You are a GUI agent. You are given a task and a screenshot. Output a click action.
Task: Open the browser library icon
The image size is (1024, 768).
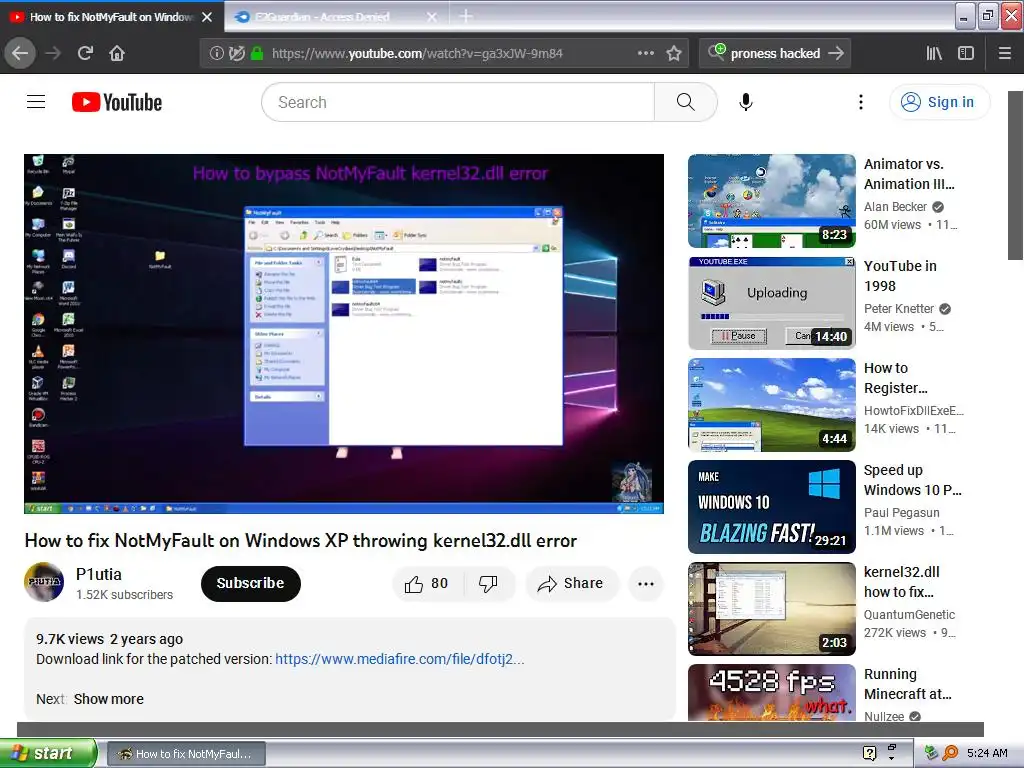click(x=934, y=54)
